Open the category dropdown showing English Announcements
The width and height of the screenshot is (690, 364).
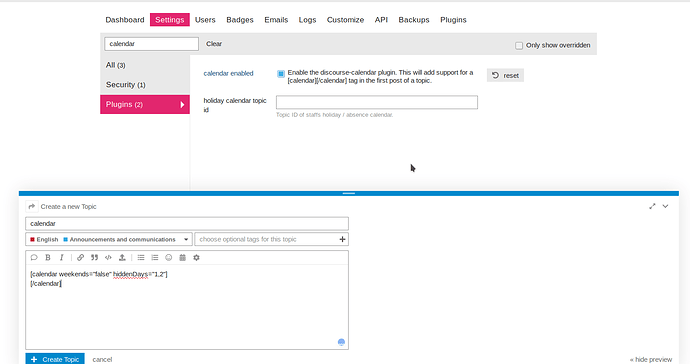tap(109, 239)
